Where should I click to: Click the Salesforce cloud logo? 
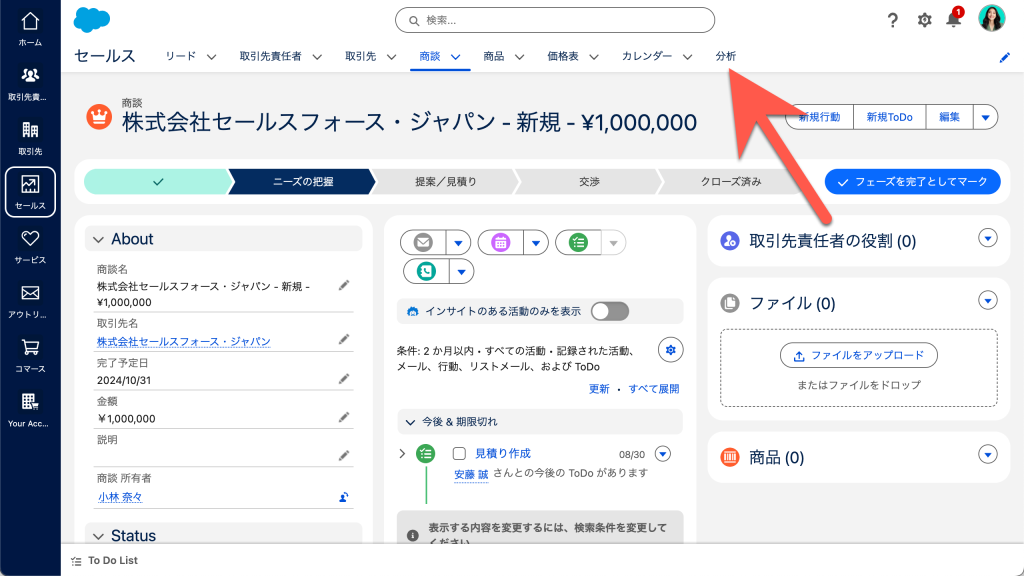tap(91, 20)
